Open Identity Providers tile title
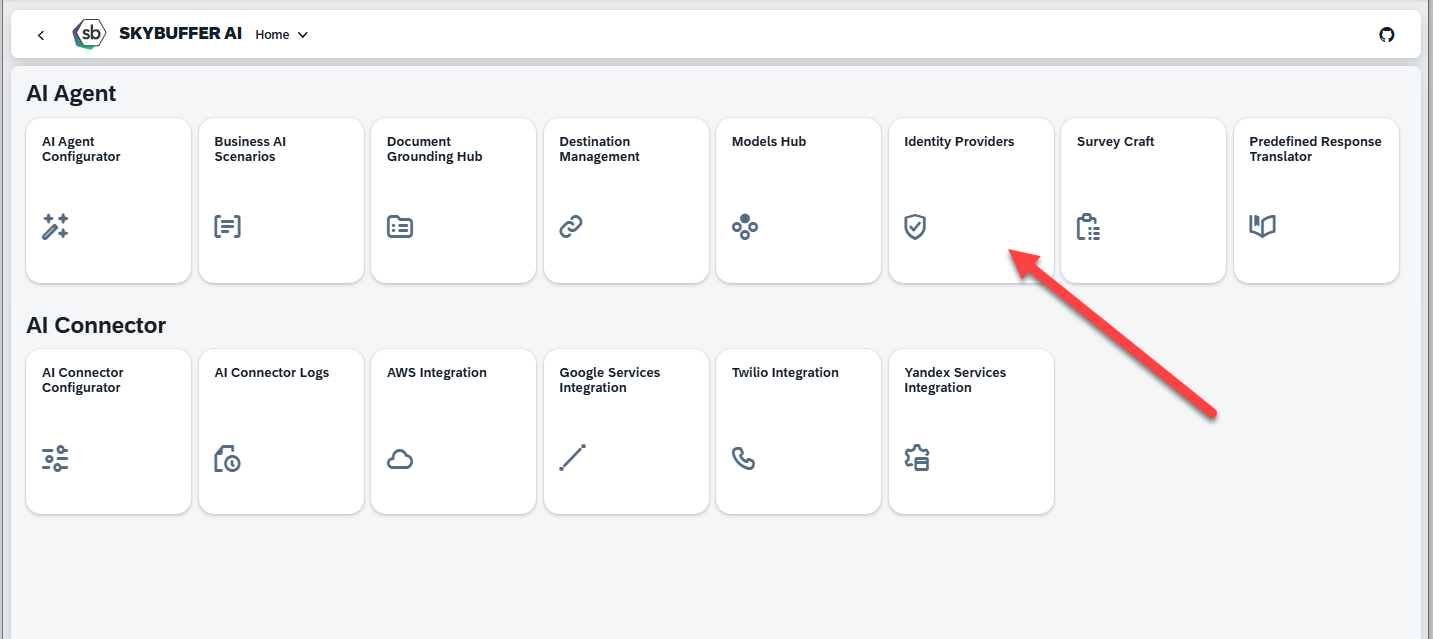Viewport: 1433px width, 639px height. pos(959,142)
